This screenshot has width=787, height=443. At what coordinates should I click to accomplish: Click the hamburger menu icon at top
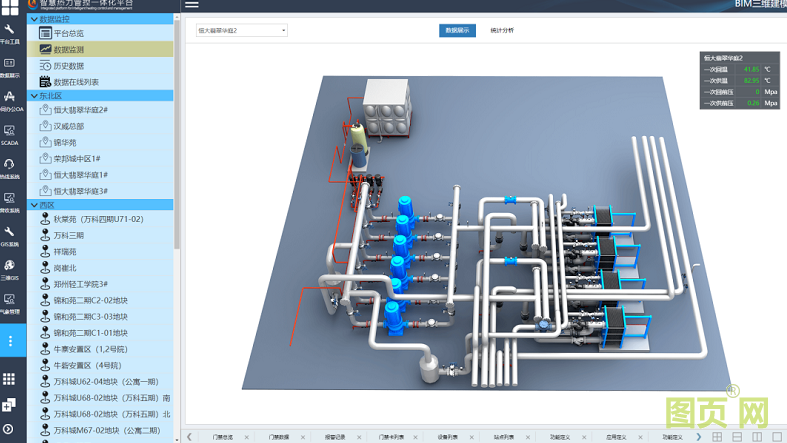coord(191,5)
